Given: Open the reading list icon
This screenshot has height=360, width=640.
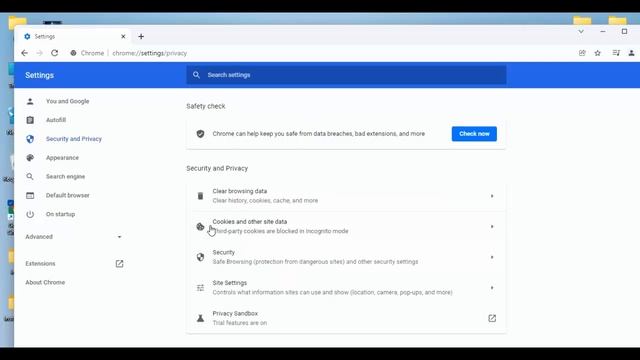Looking at the screenshot, I should [616, 53].
